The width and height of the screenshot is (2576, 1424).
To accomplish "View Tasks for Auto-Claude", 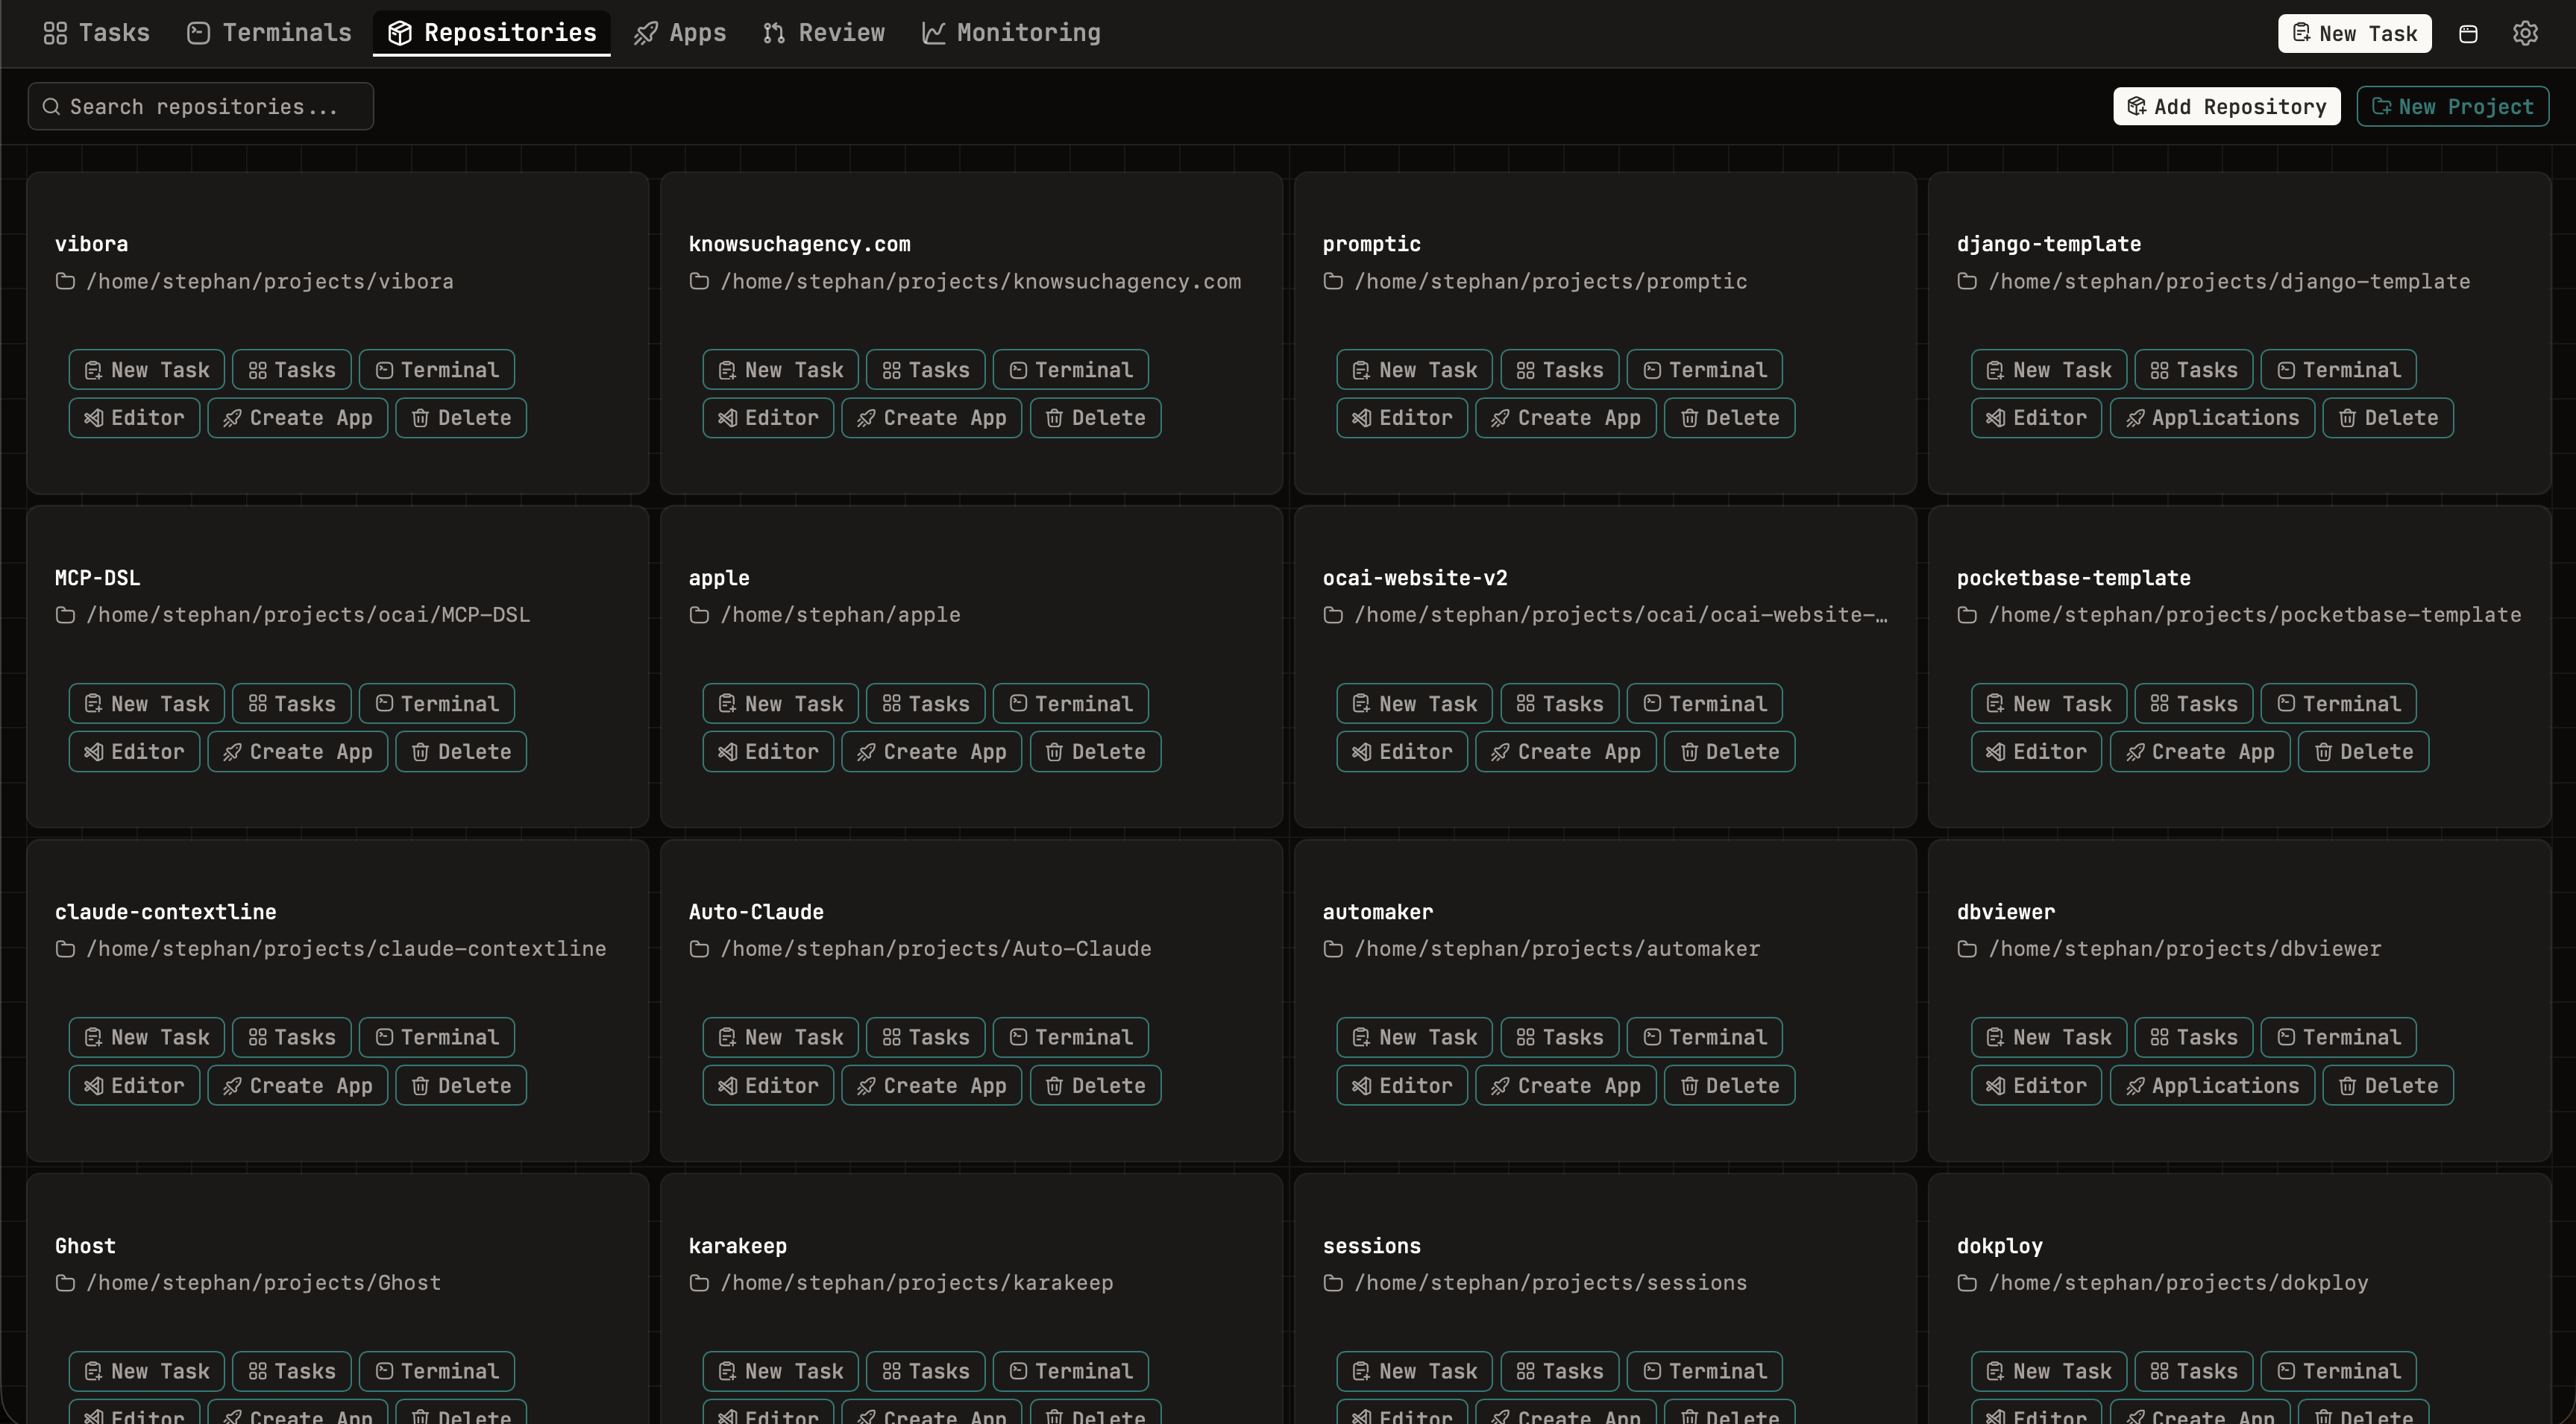I will point(925,1037).
